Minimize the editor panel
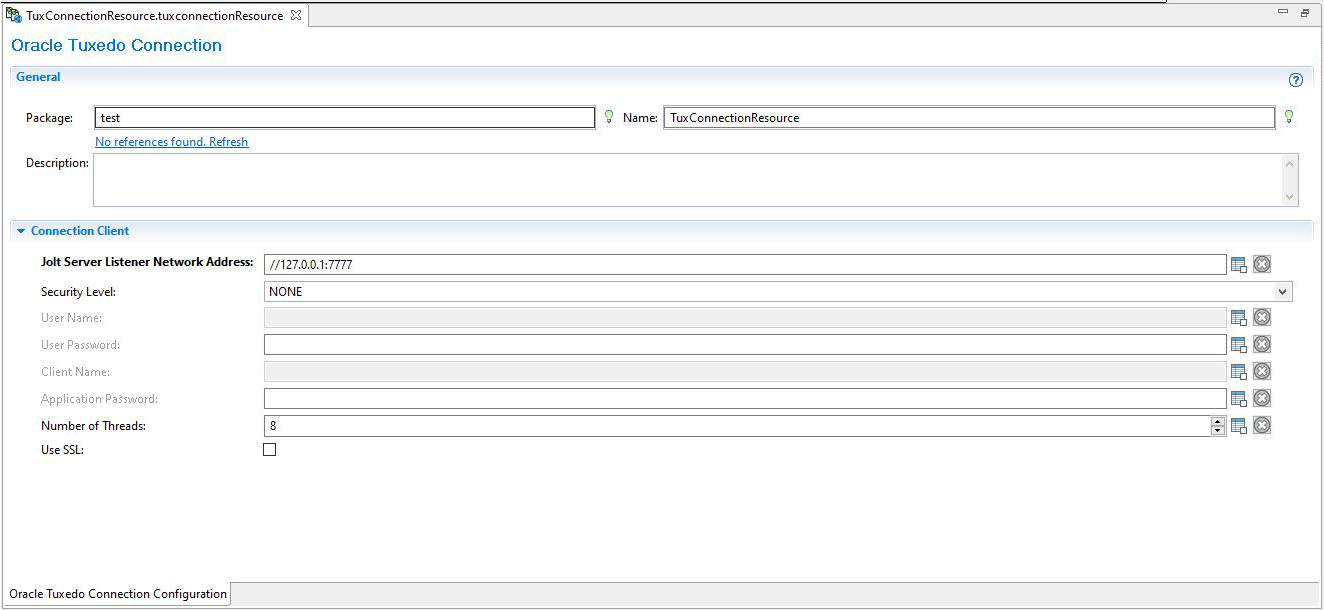Screen dimensions: 1324x610 point(1284,12)
